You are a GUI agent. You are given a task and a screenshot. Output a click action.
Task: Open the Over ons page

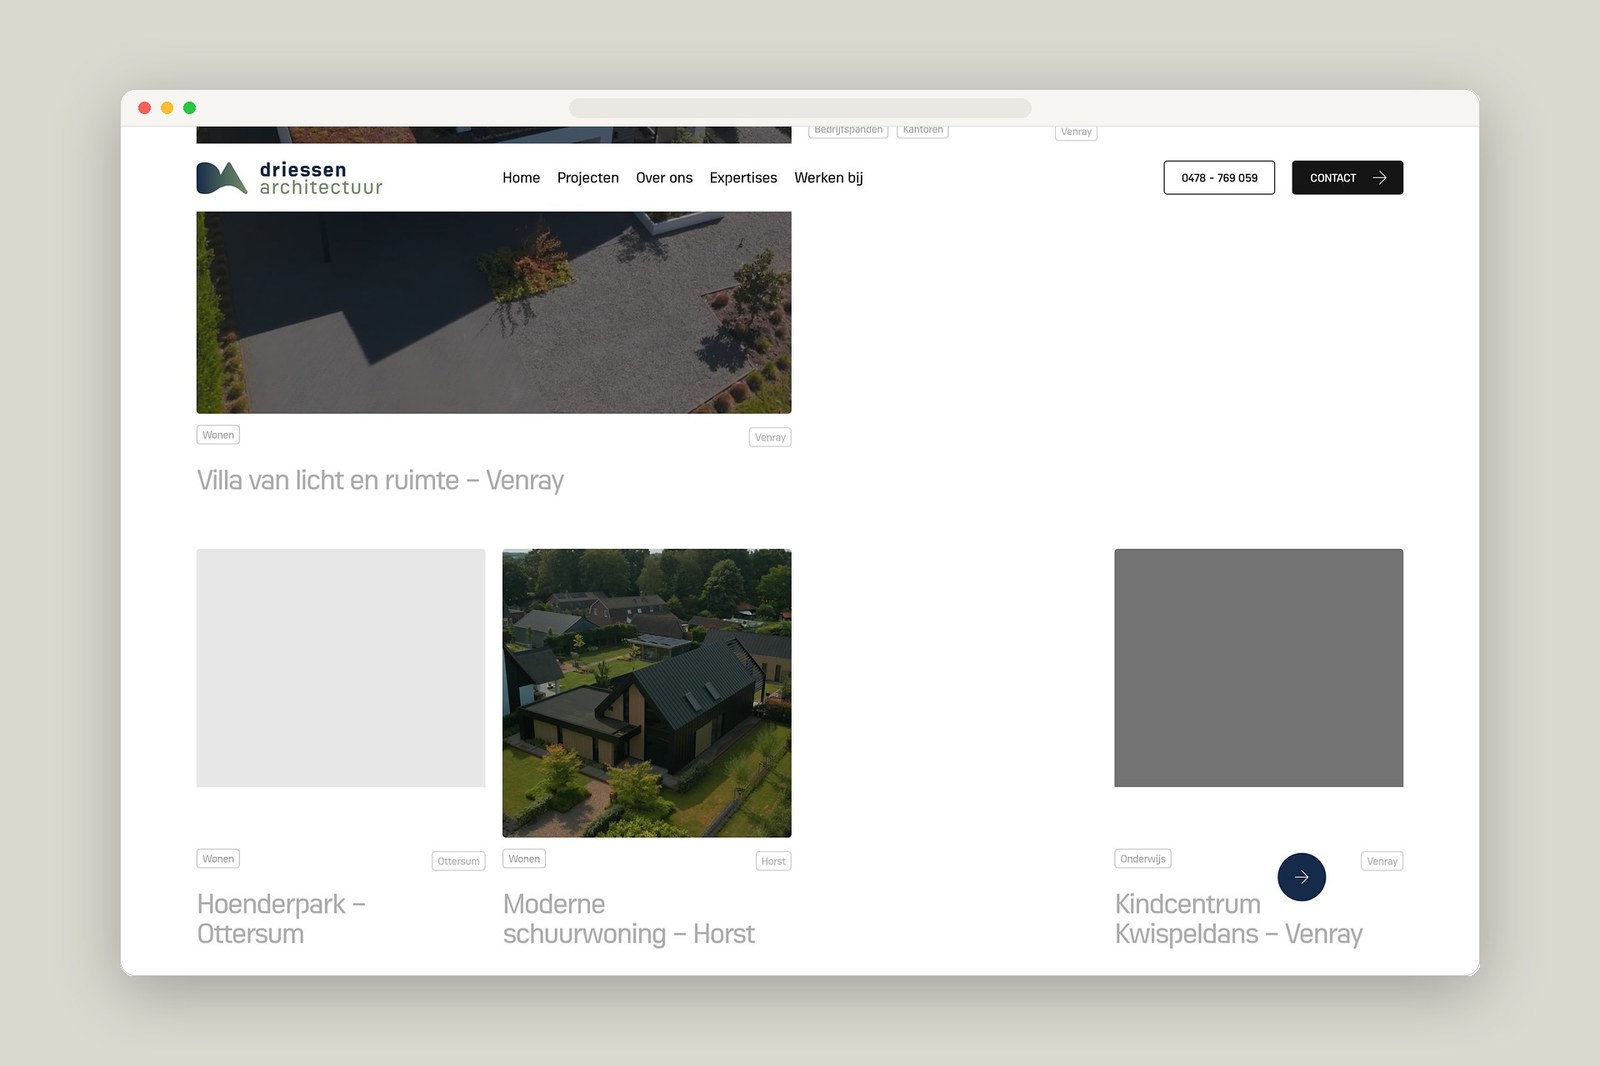tap(664, 178)
